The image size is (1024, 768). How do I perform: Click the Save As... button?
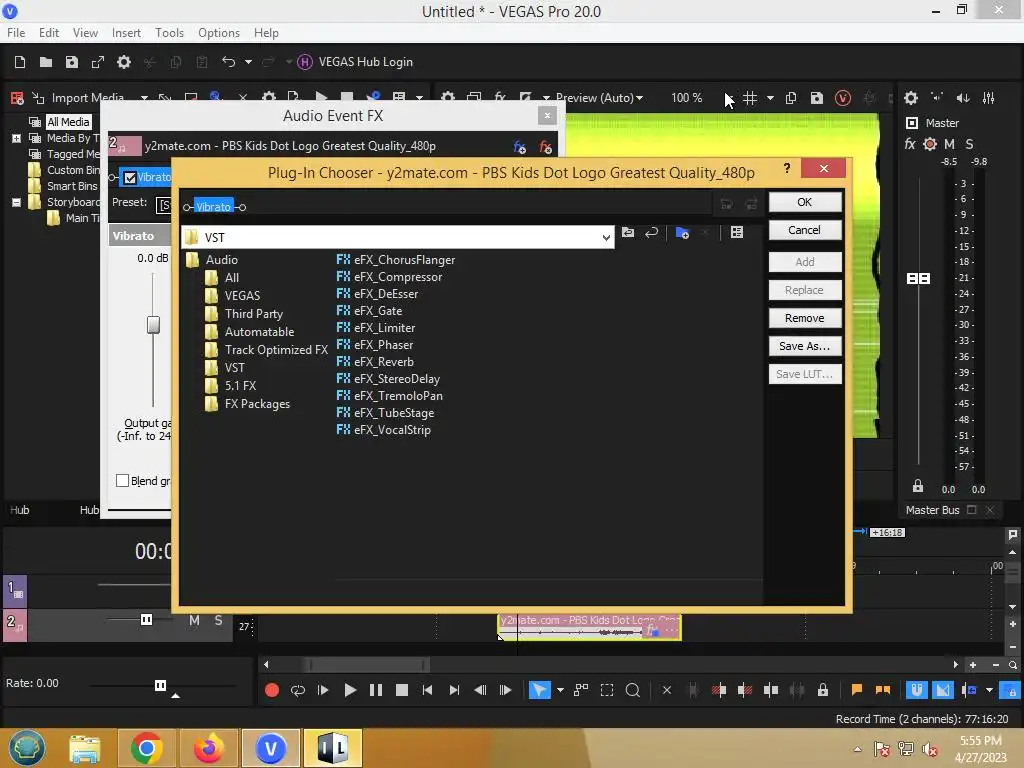click(x=805, y=346)
